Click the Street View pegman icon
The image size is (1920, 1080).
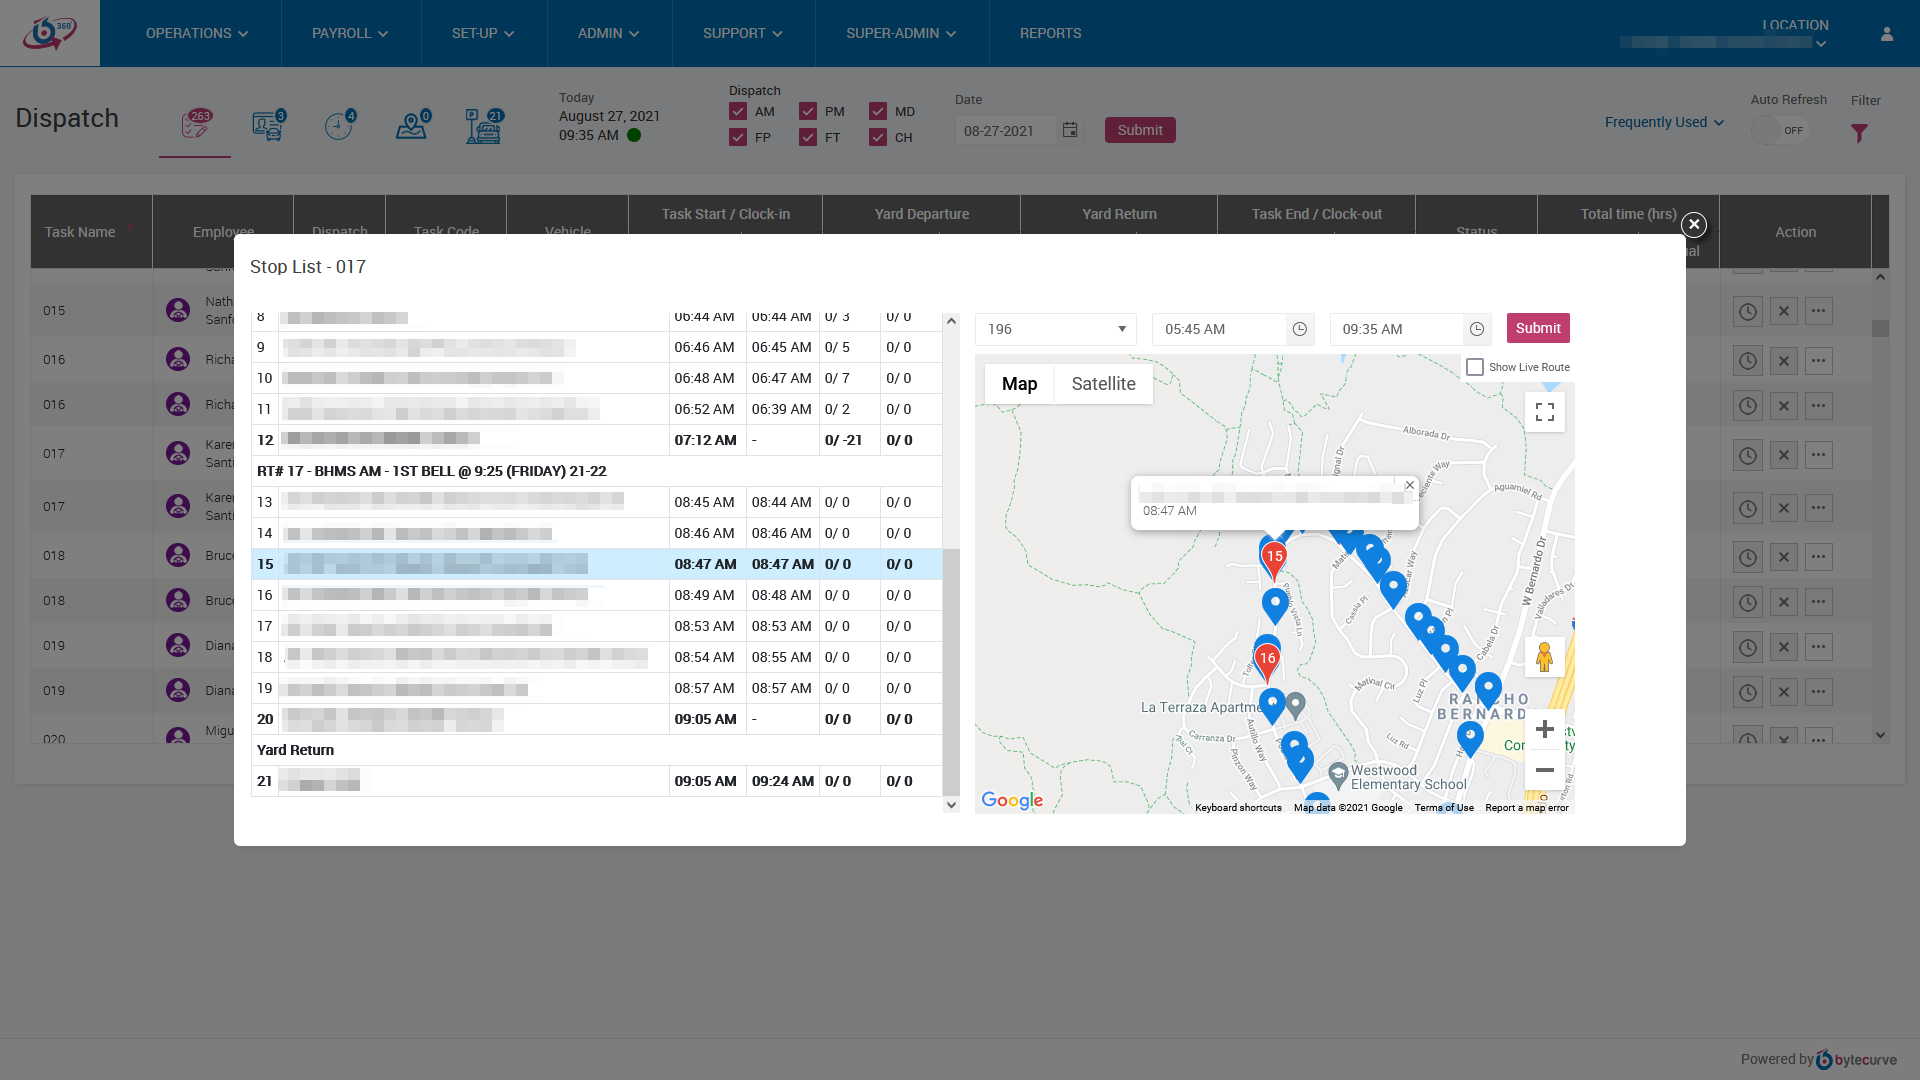(x=1544, y=657)
